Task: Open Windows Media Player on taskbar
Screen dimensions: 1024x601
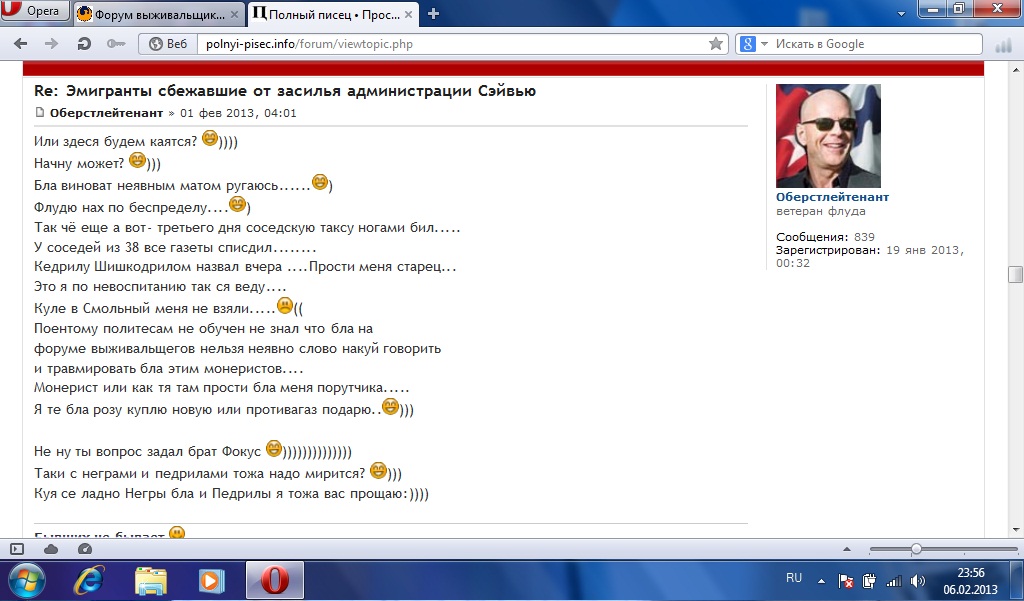Action: click(211, 580)
